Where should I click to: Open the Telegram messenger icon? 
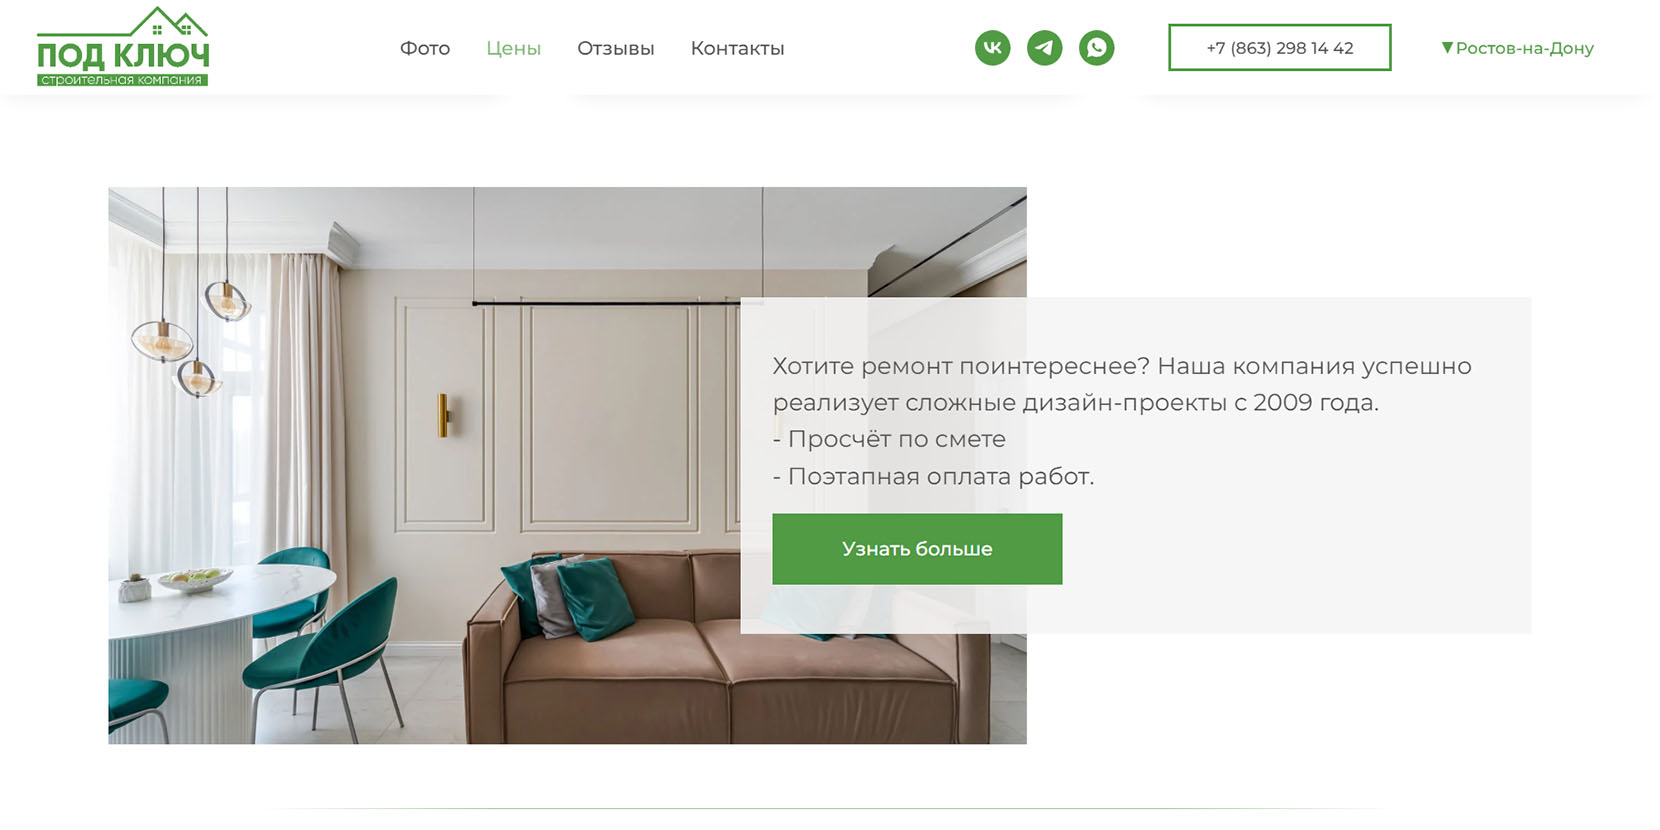(x=1044, y=48)
